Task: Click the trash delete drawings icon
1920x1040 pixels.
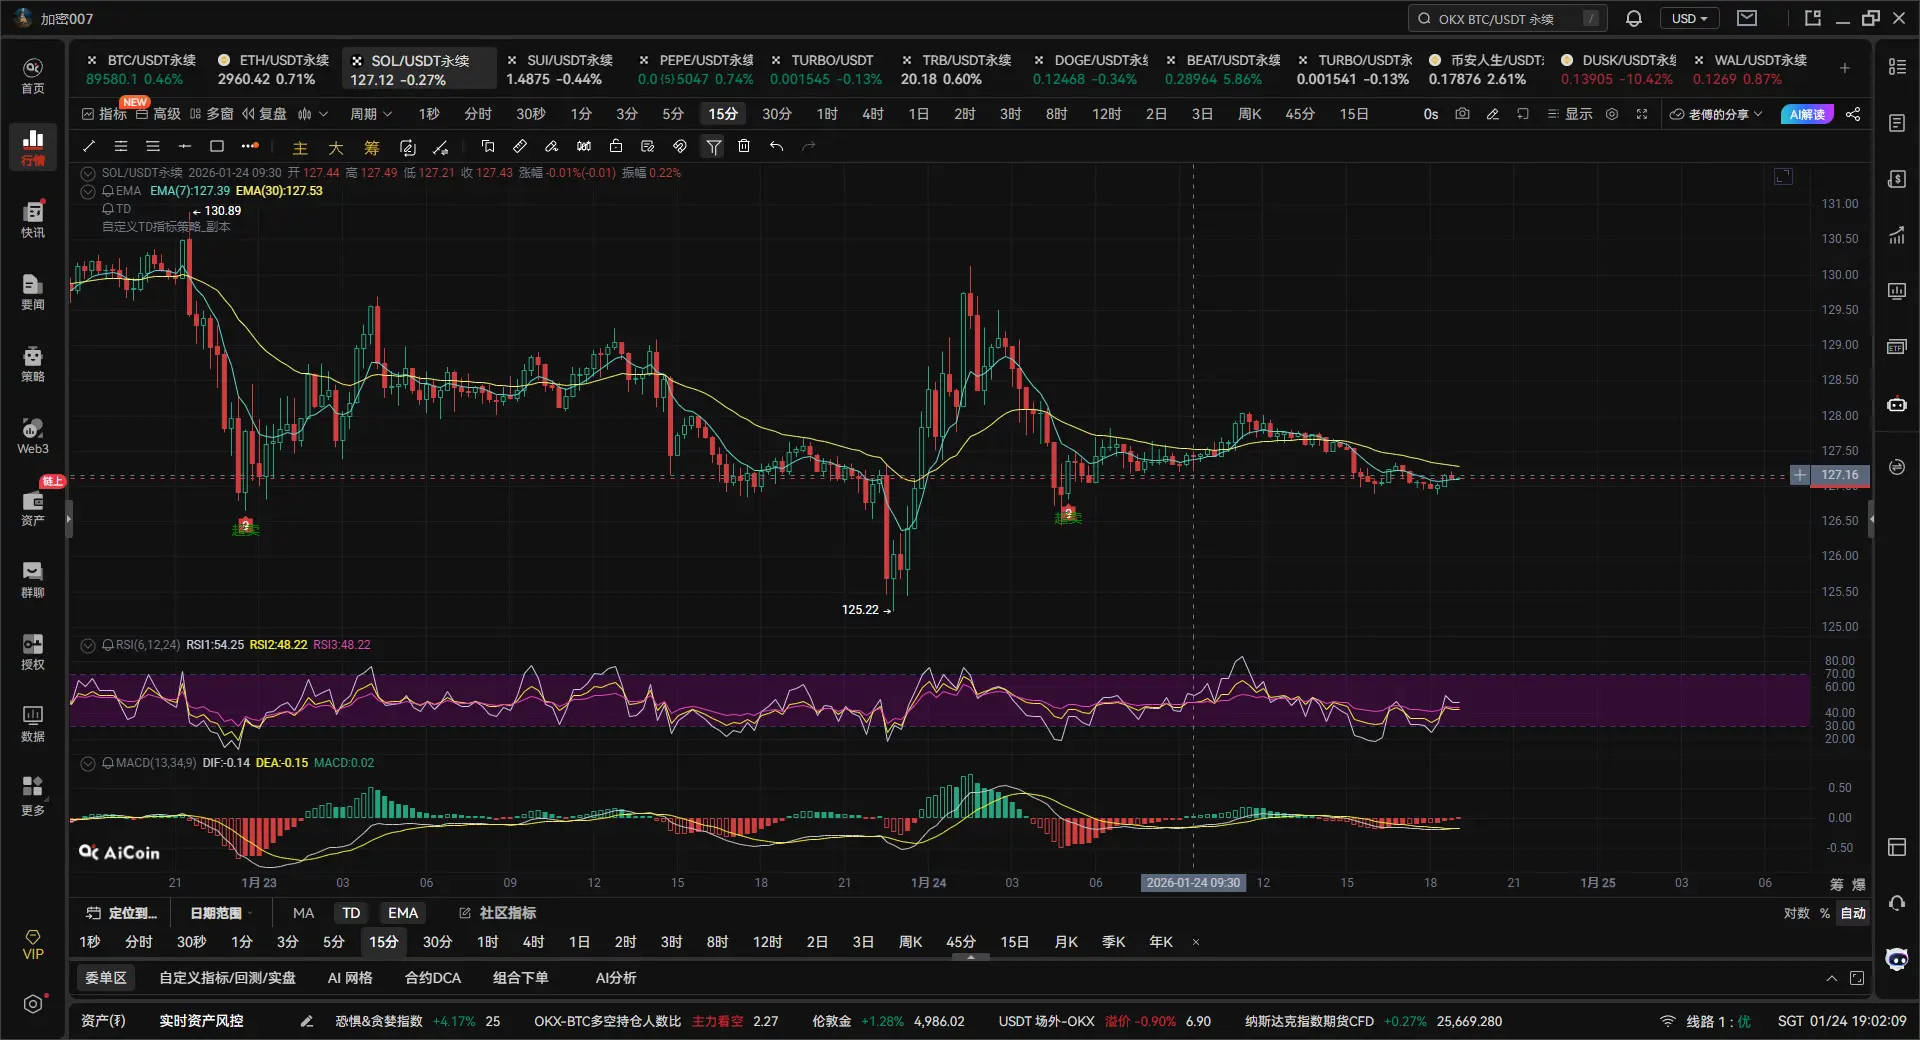Action: pos(744,146)
